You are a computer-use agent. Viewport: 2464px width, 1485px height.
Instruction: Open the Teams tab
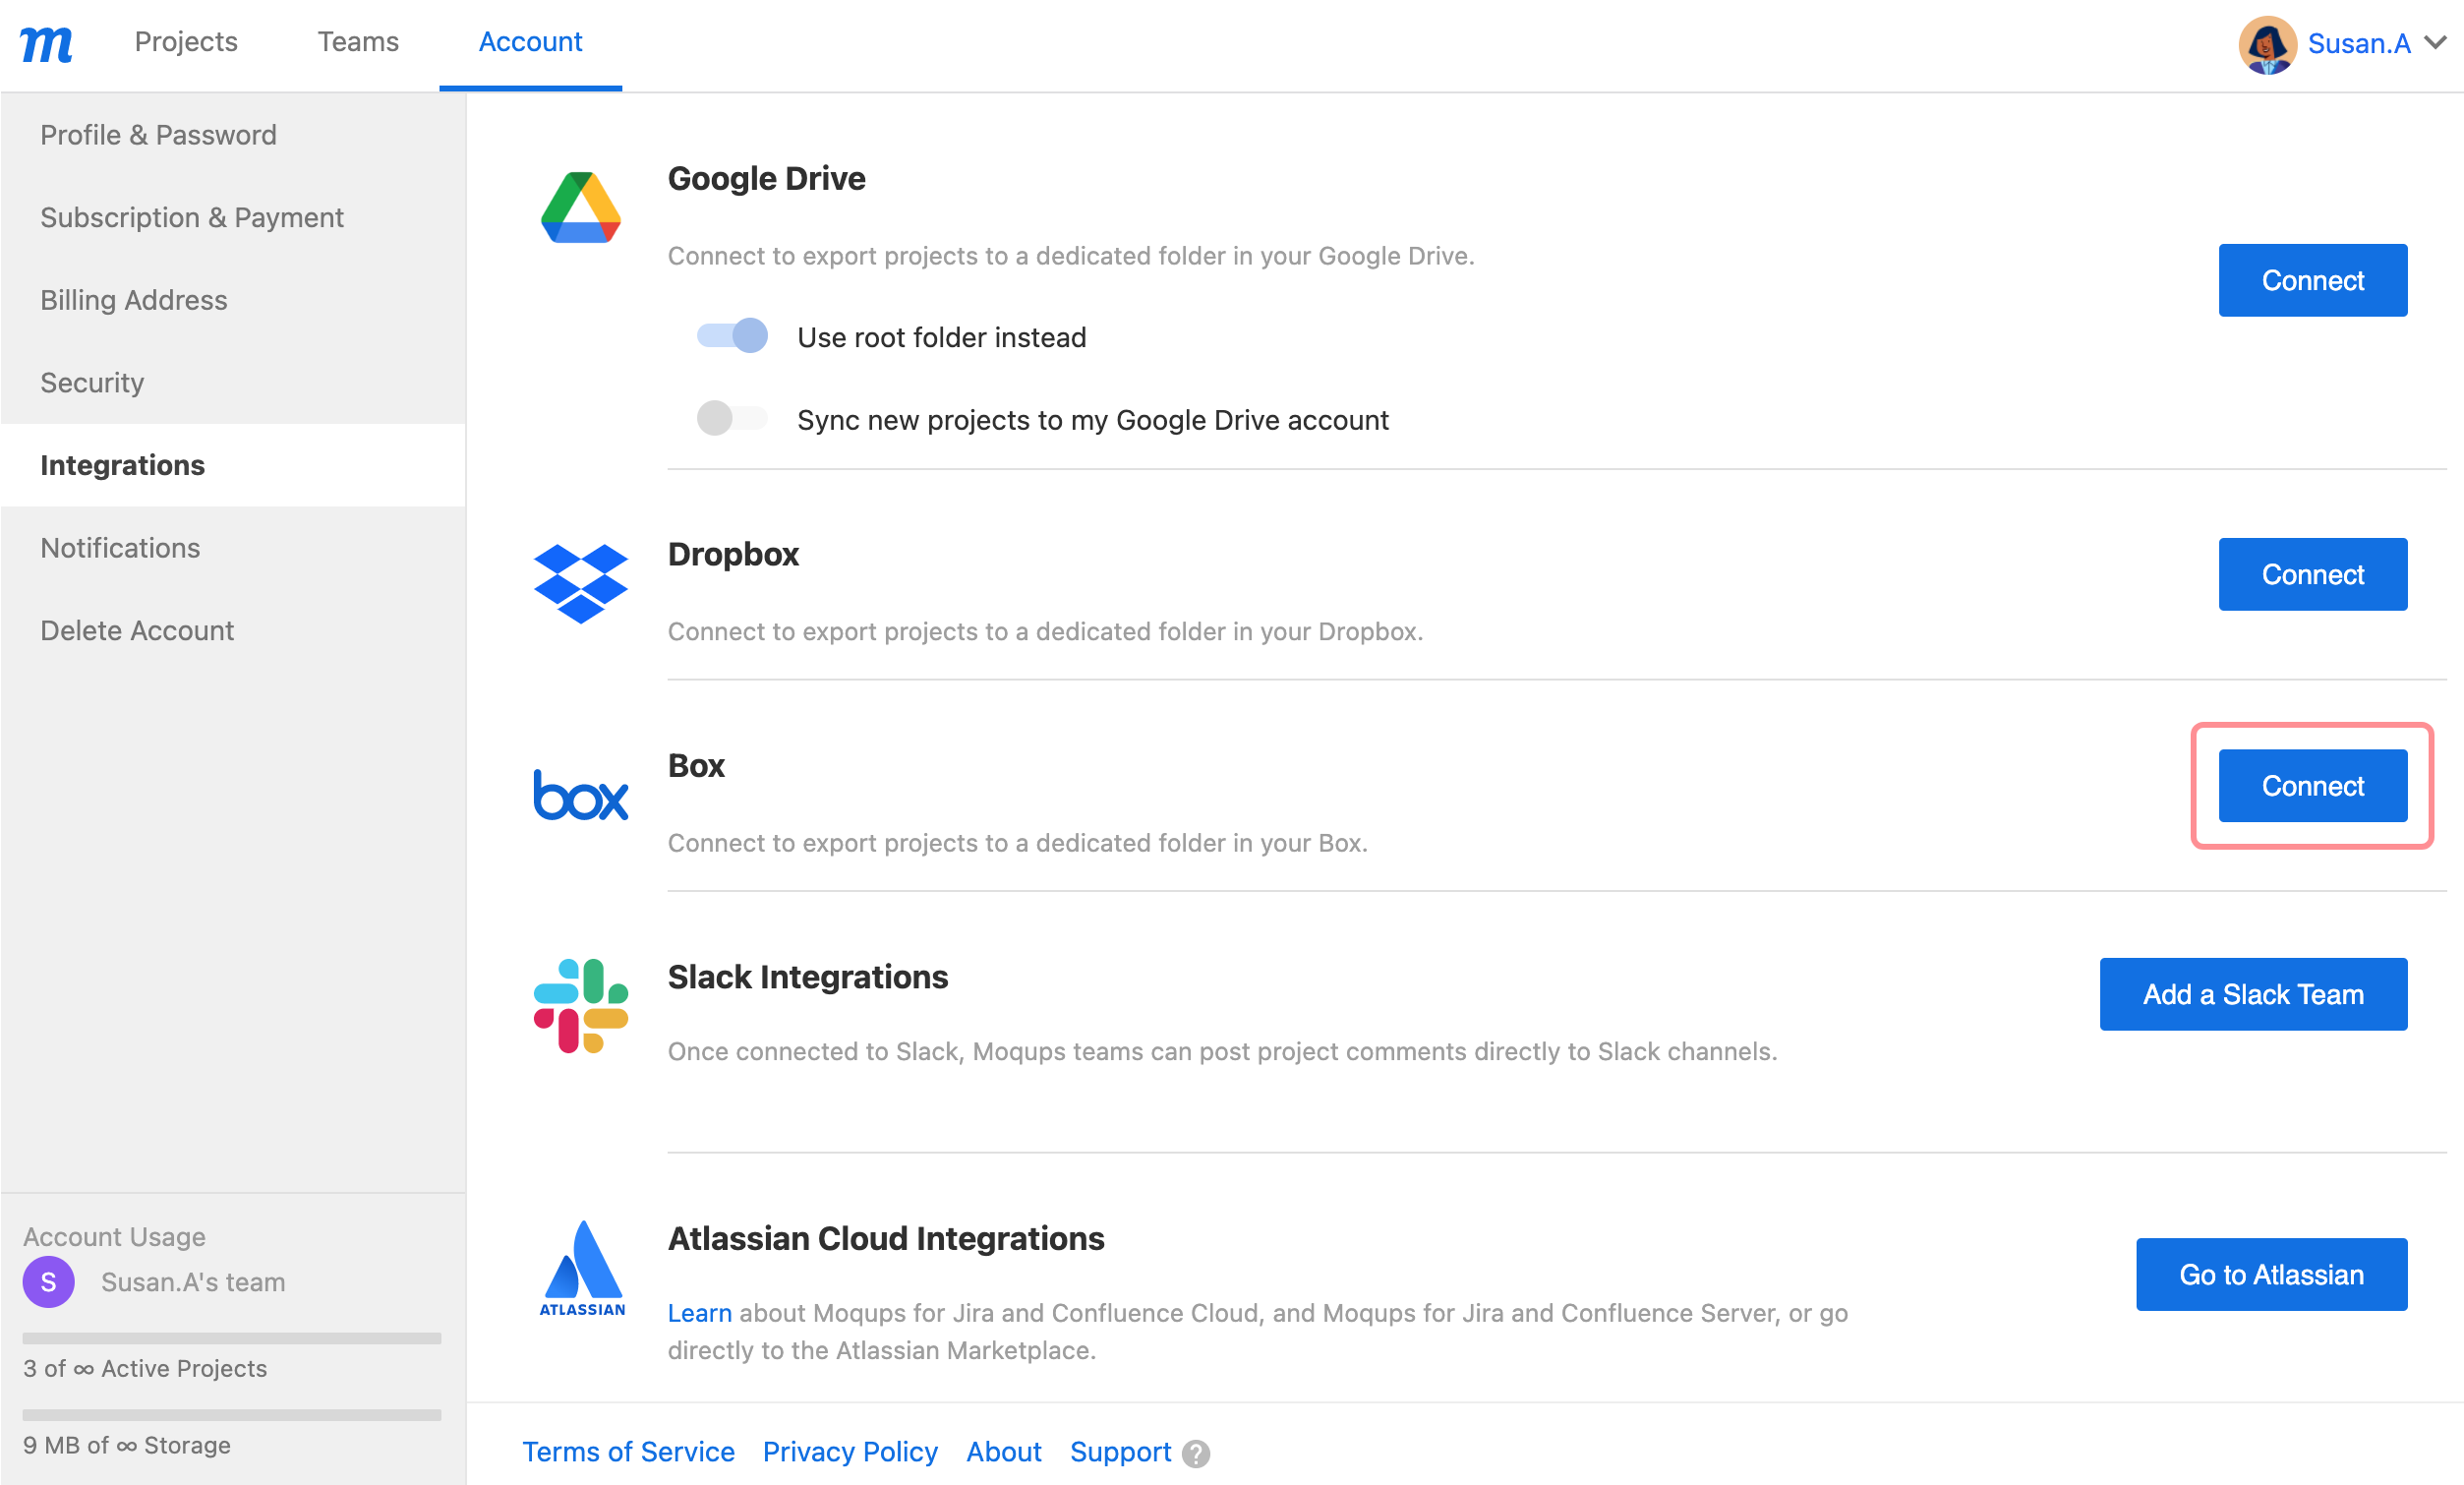[358, 42]
